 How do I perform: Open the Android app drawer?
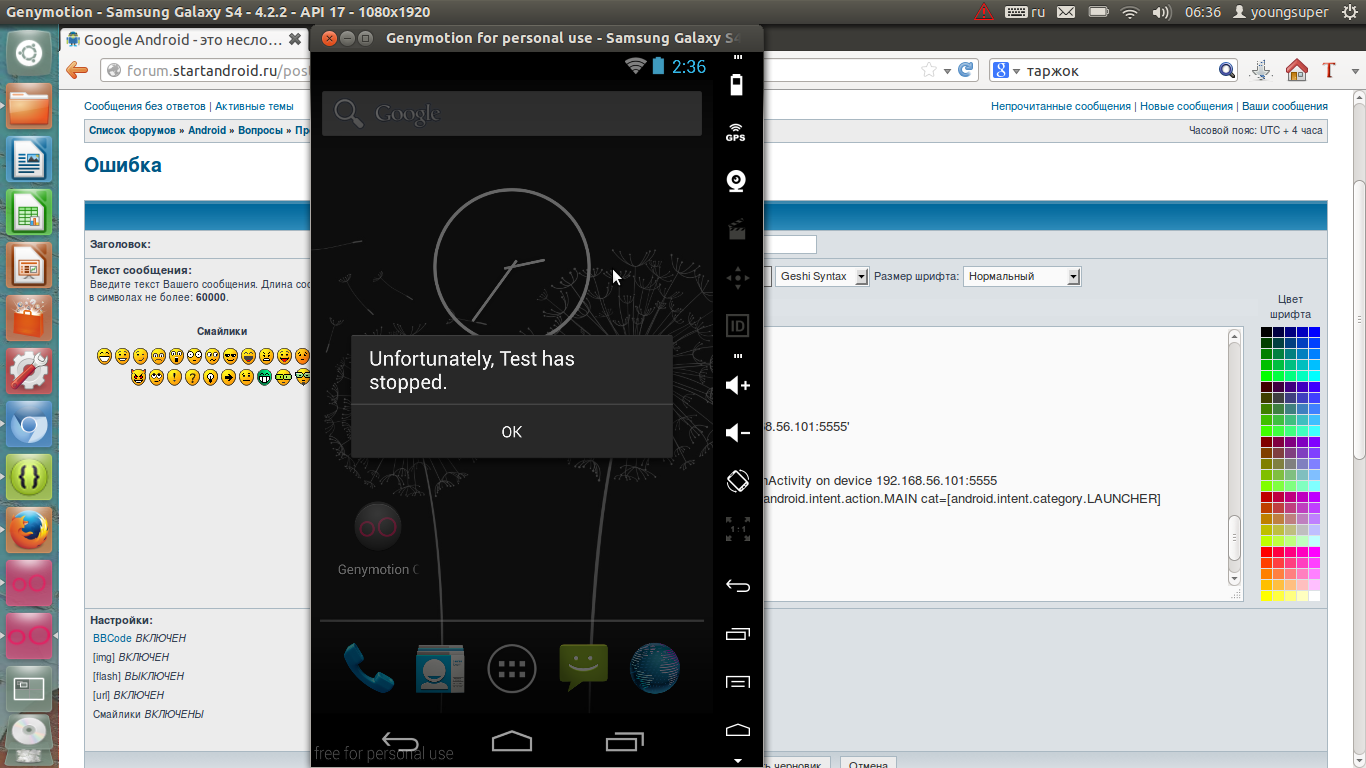512,668
